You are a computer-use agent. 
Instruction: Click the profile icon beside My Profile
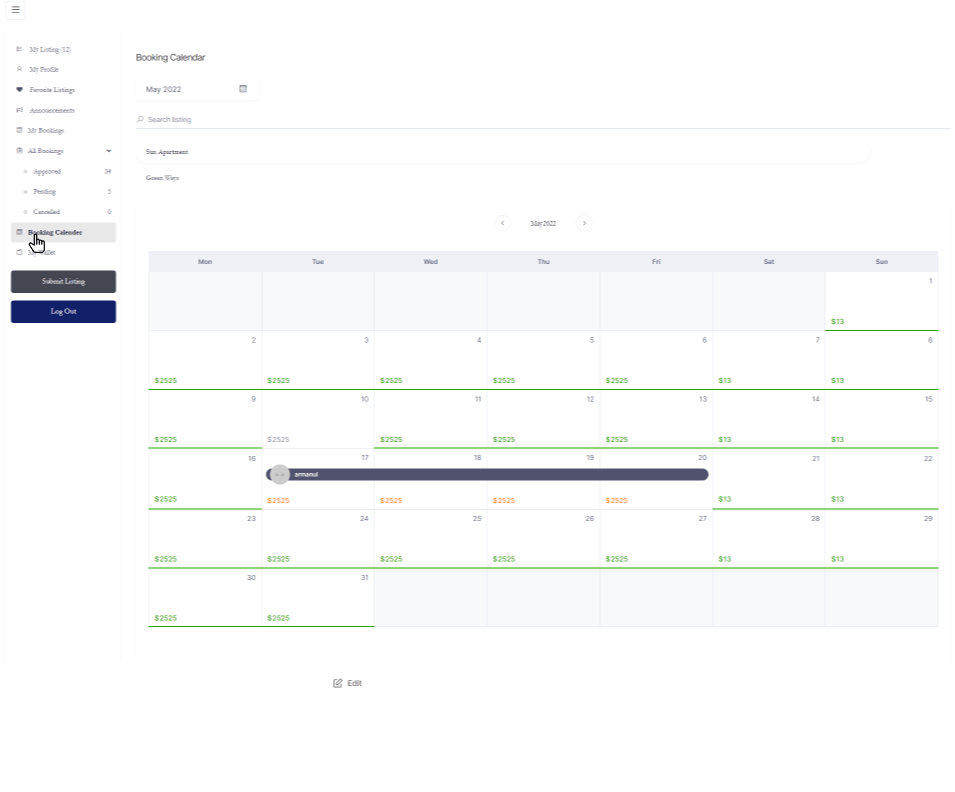(19, 69)
